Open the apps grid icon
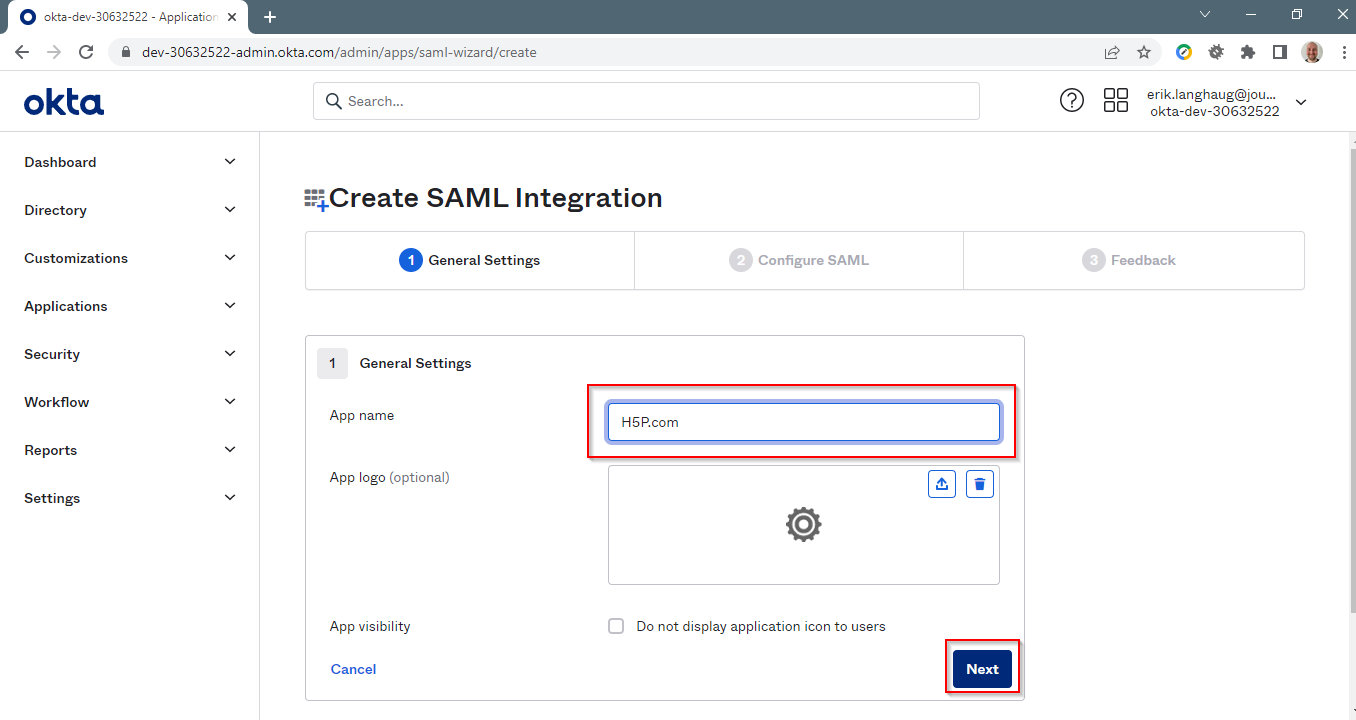 click(x=1116, y=100)
